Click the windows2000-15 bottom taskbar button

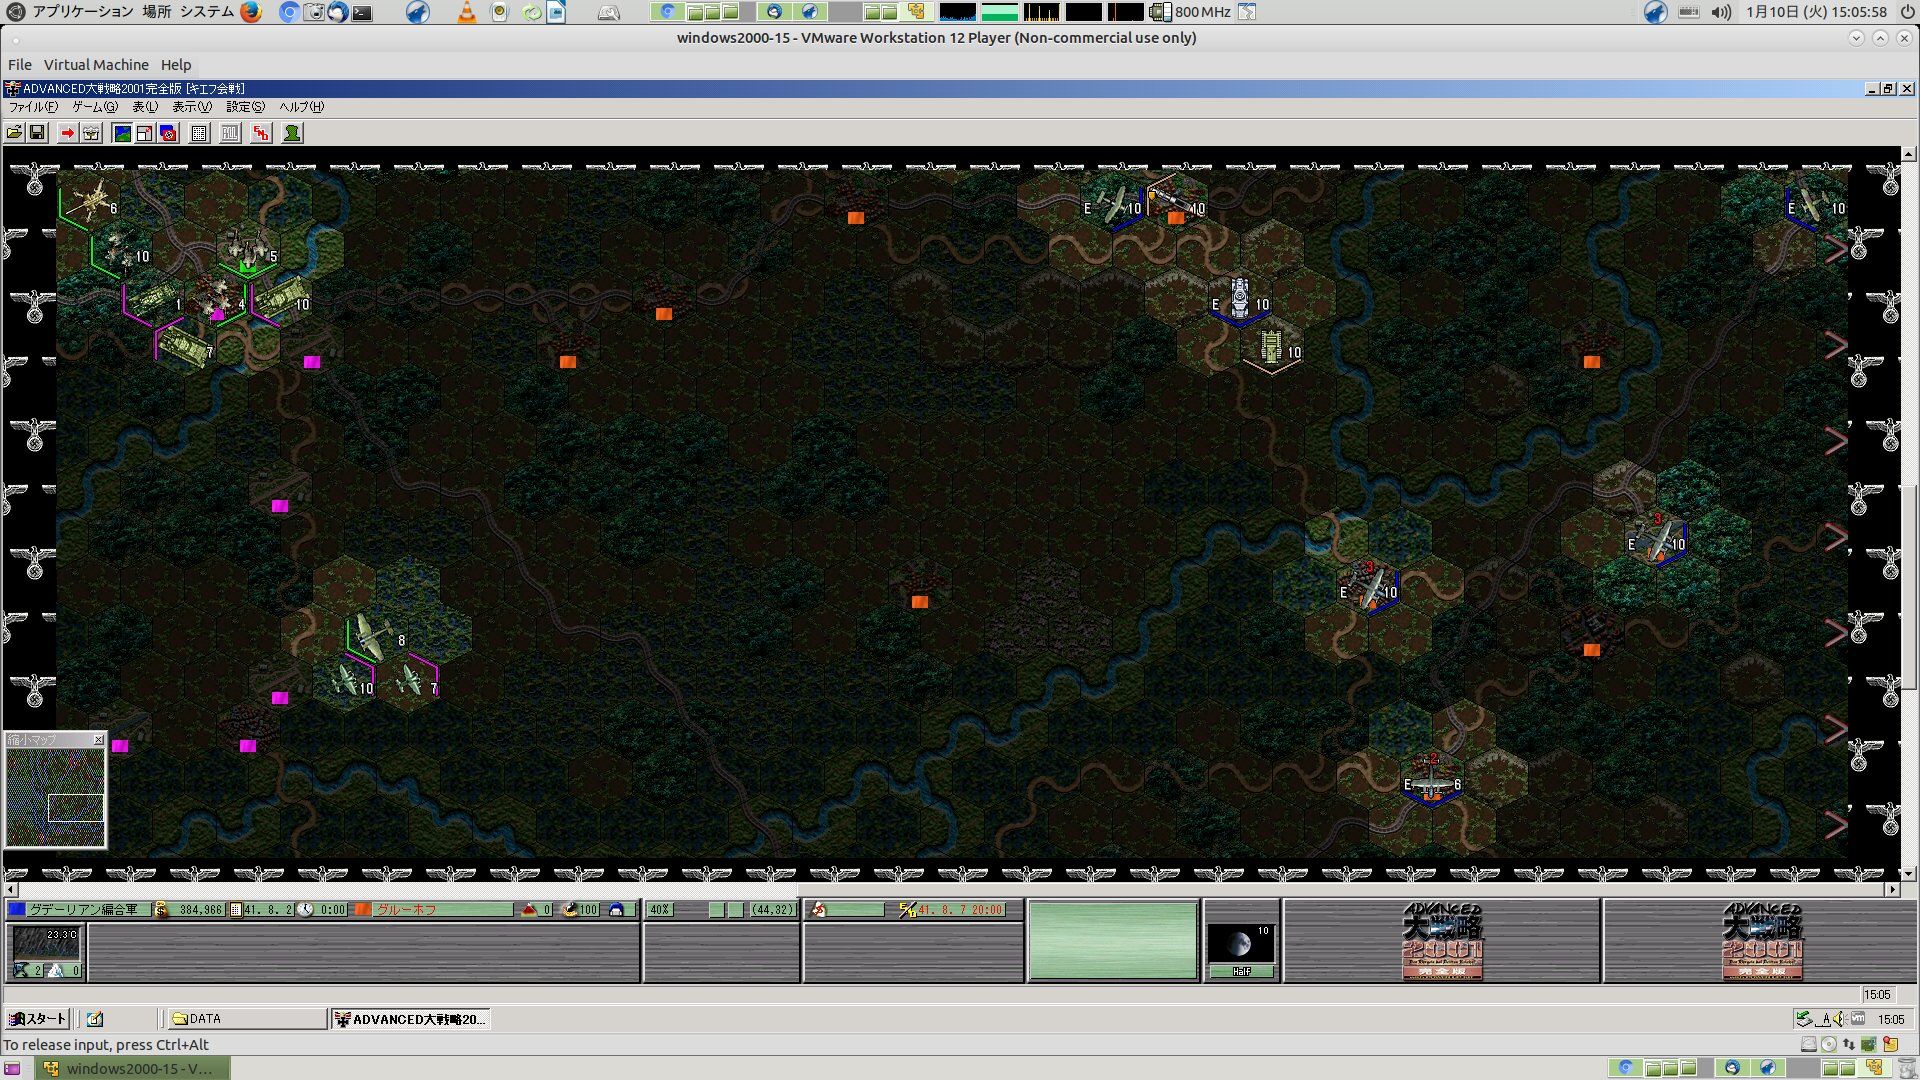coord(133,1068)
